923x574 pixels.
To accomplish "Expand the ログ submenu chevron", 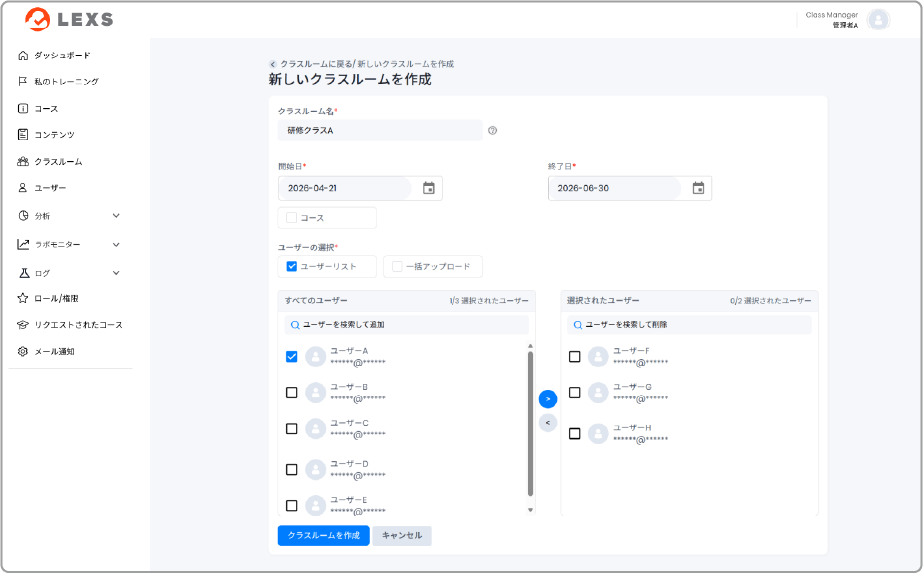I will click(116, 273).
